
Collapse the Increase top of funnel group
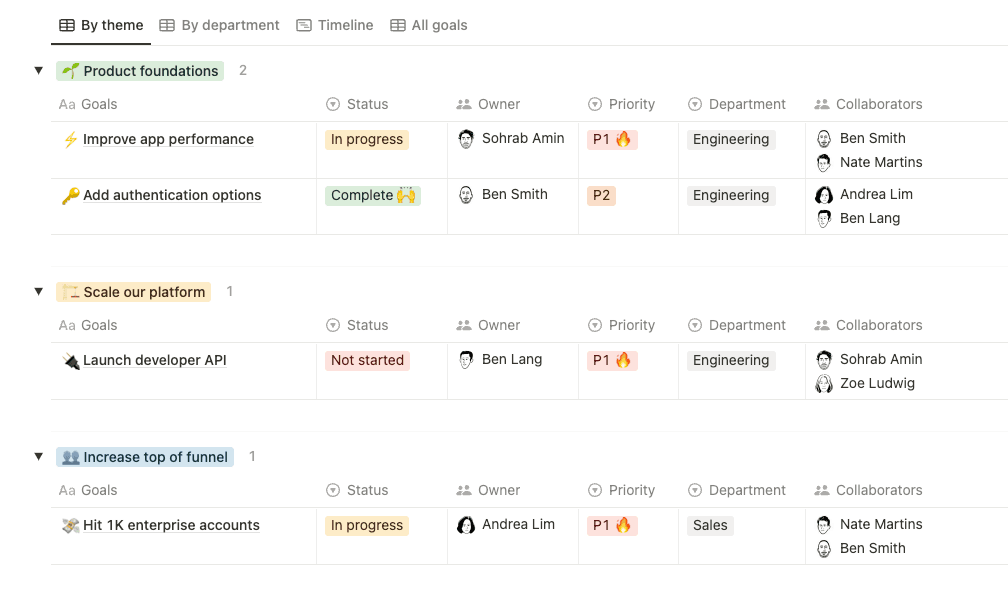click(39, 457)
